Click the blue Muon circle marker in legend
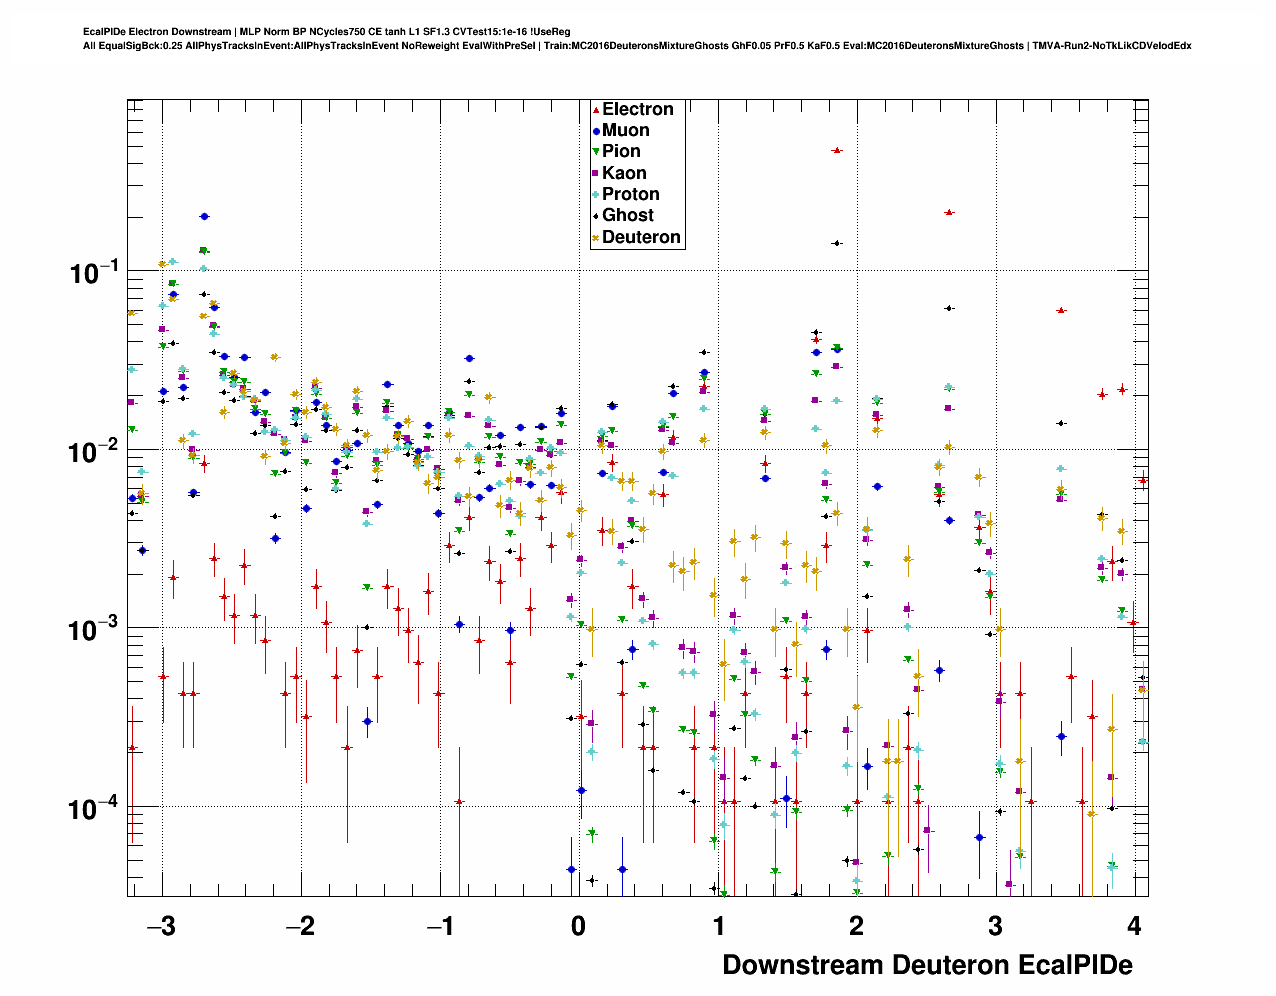Image resolution: width=1276 pixels, height=996 pixels. tap(596, 131)
